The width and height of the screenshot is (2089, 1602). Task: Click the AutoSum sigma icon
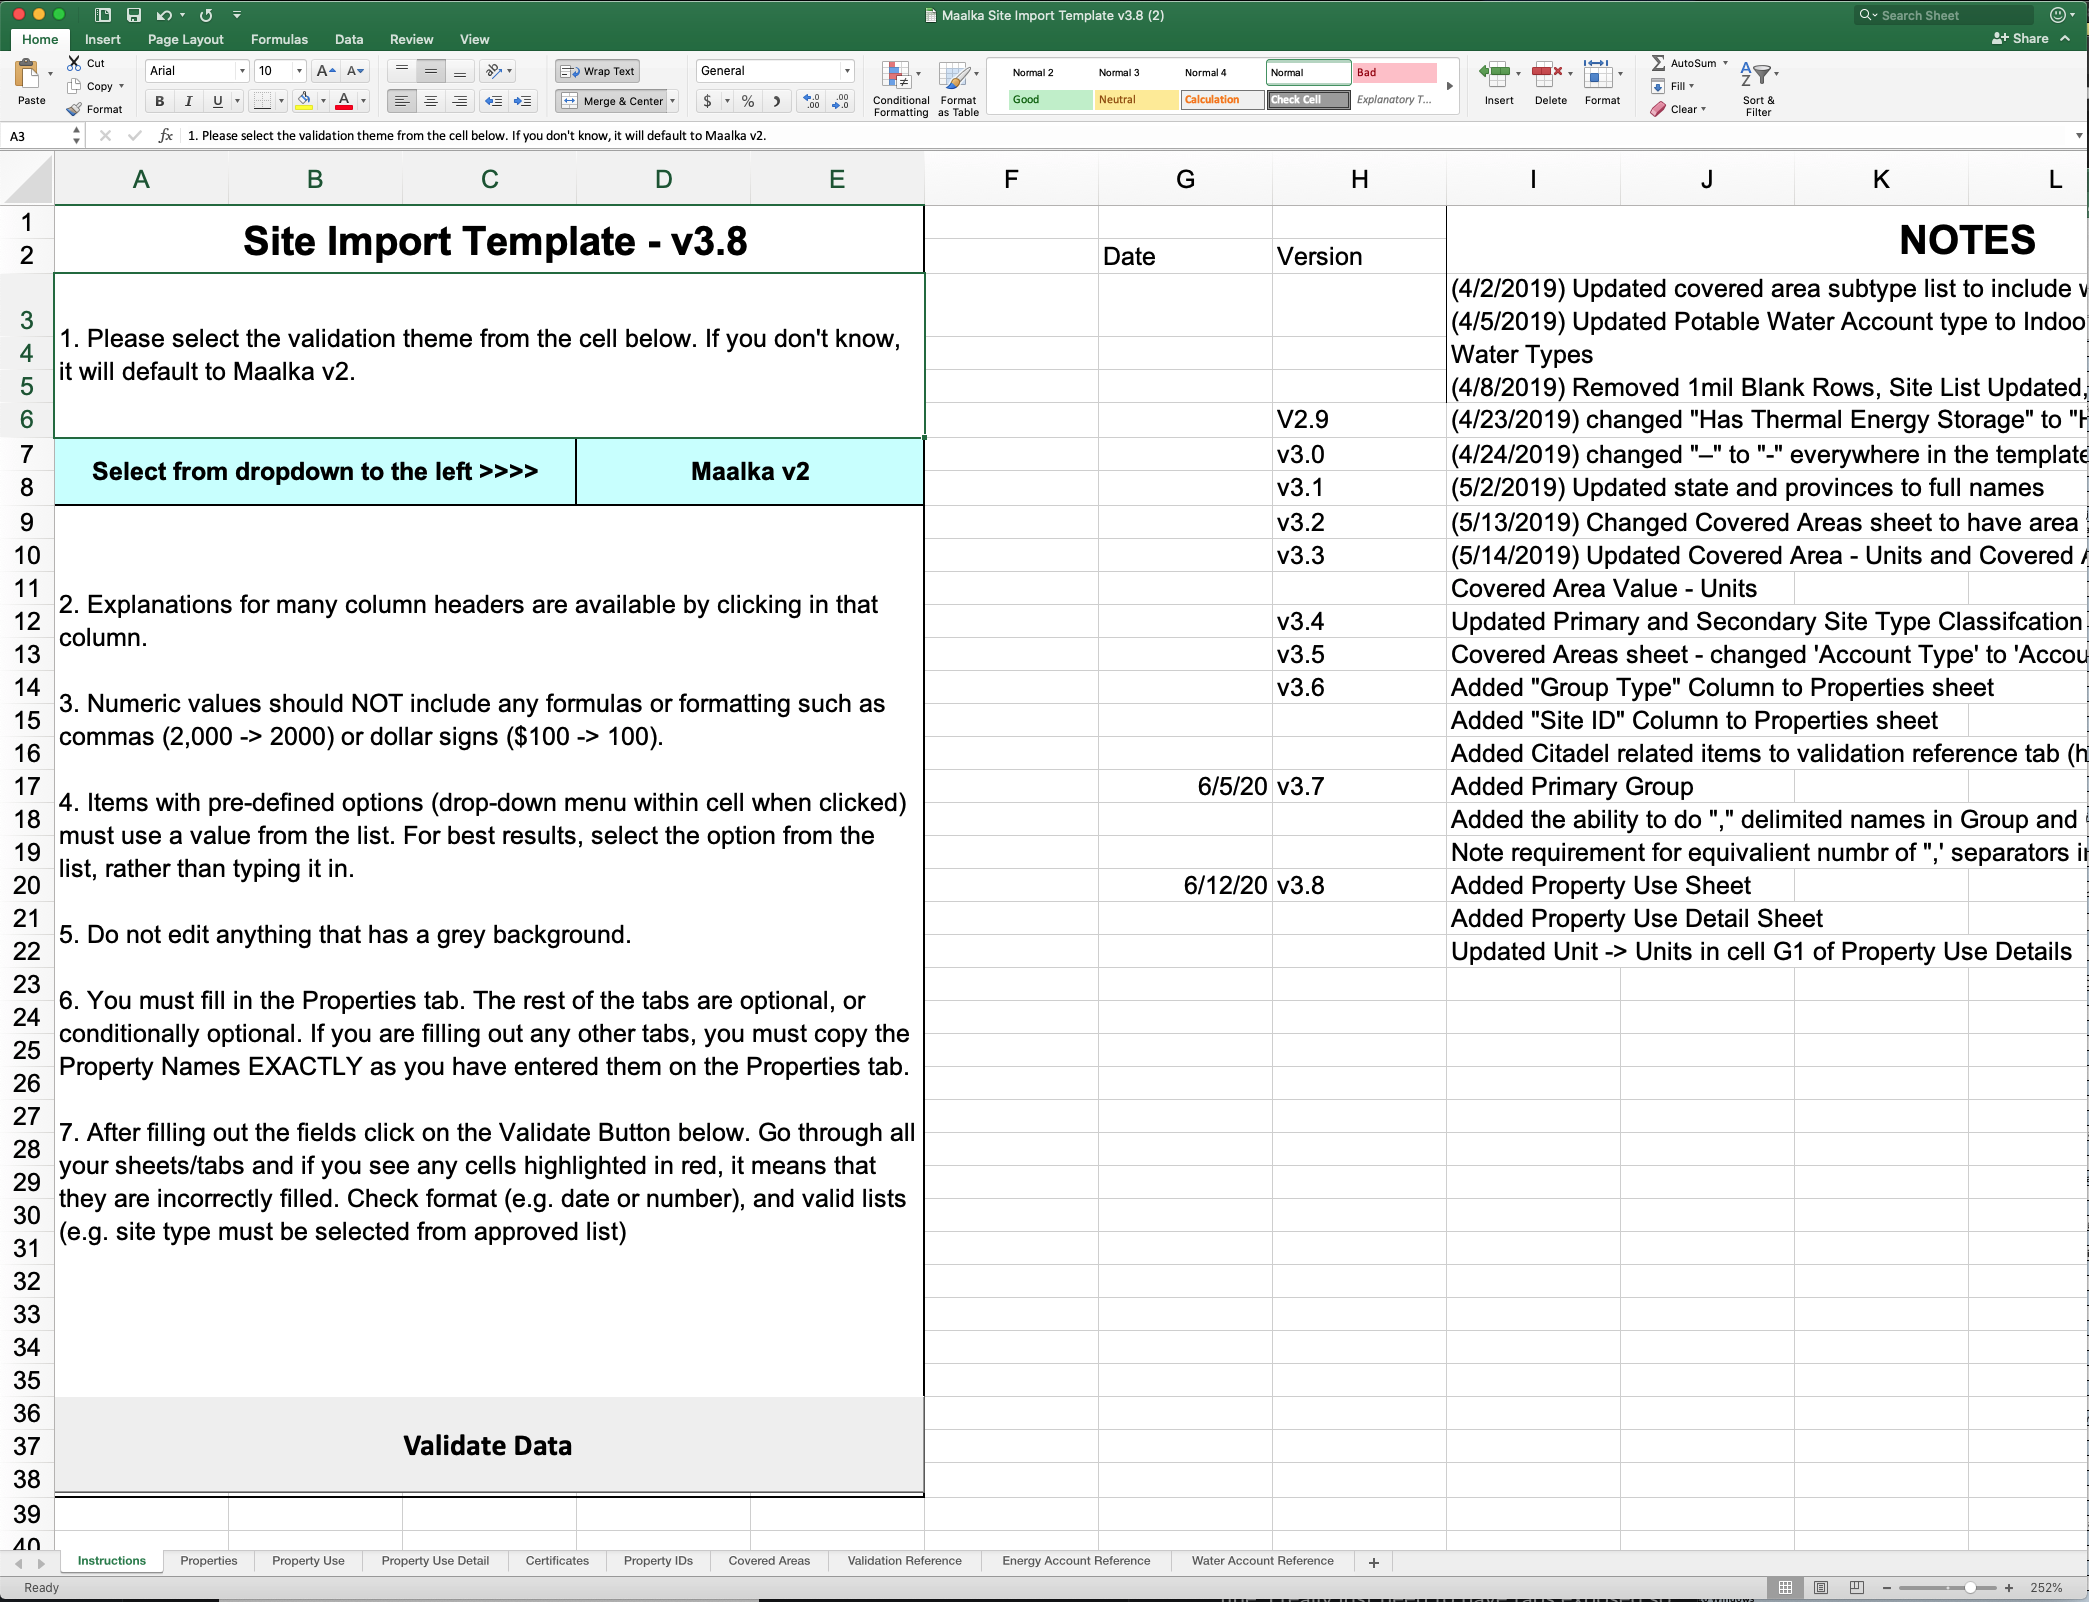click(1658, 63)
